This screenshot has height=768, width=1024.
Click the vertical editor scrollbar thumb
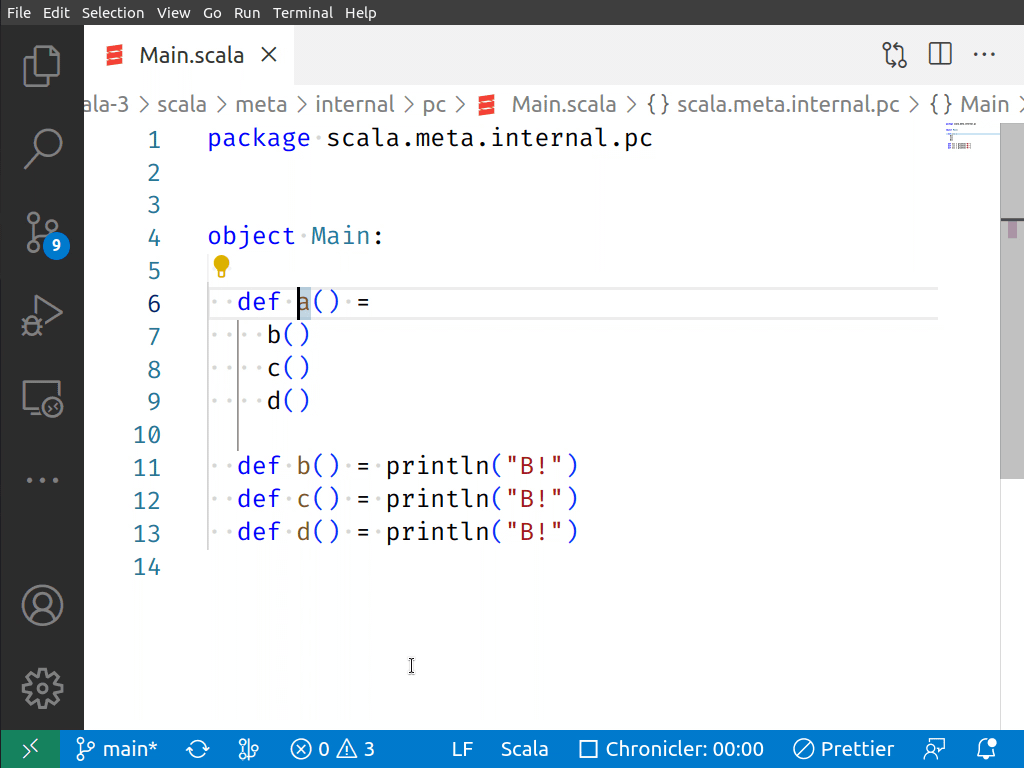1012,300
